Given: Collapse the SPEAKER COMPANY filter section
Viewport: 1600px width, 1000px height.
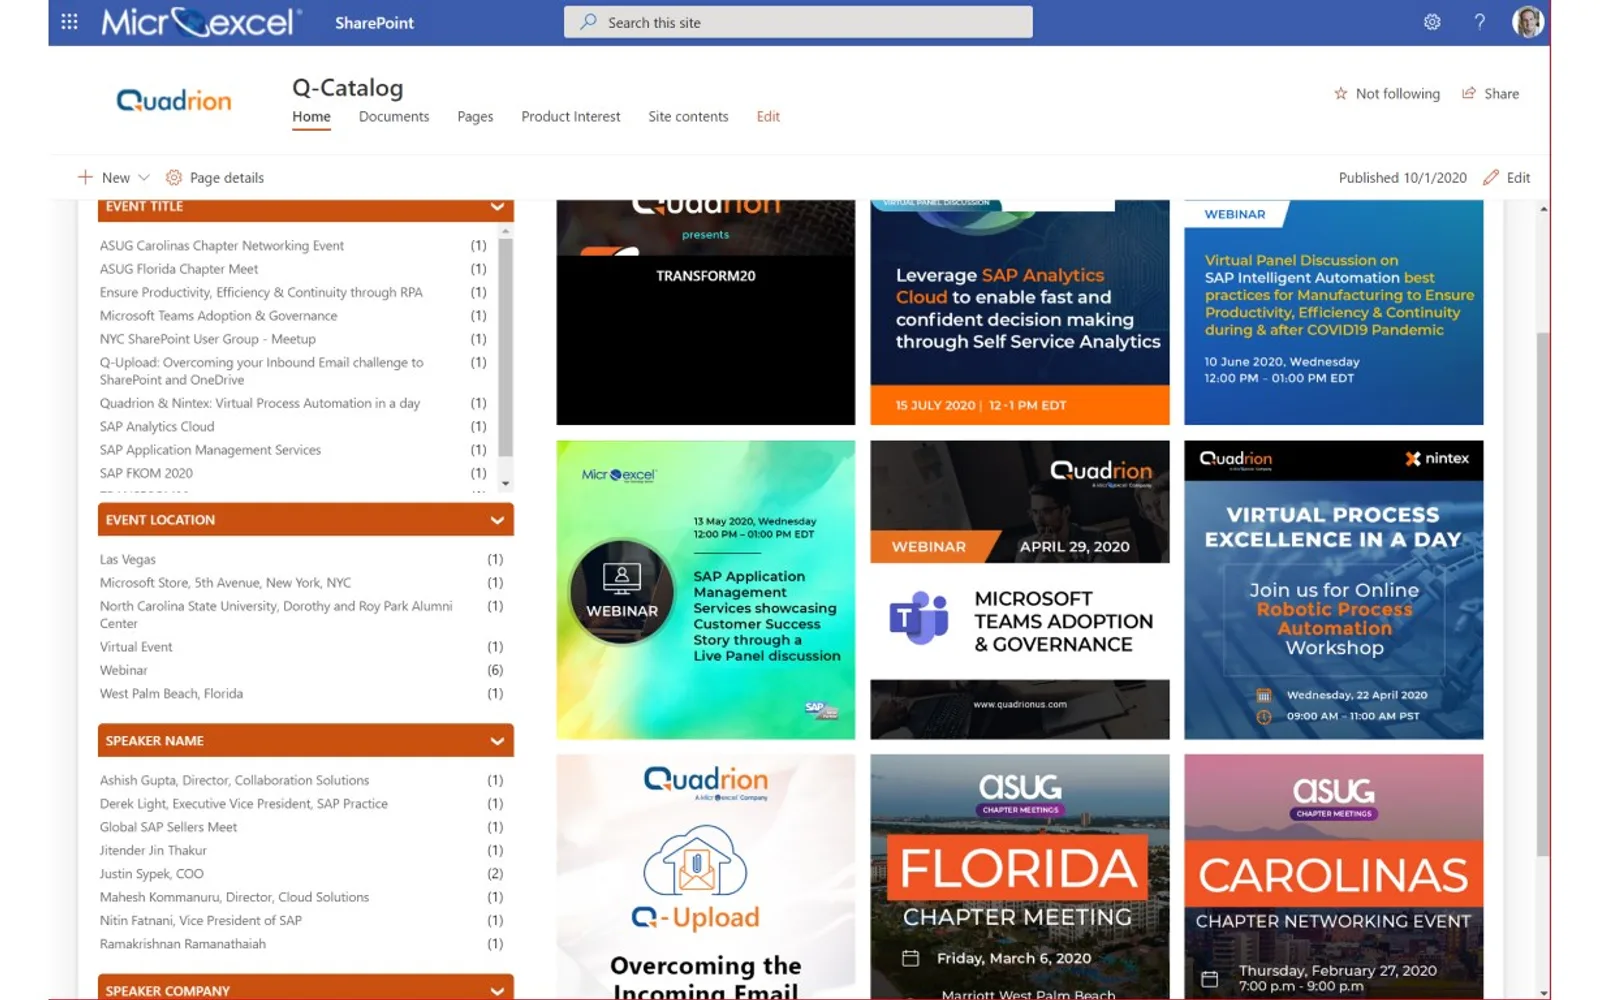Looking at the screenshot, I should (x=497, y=991).
